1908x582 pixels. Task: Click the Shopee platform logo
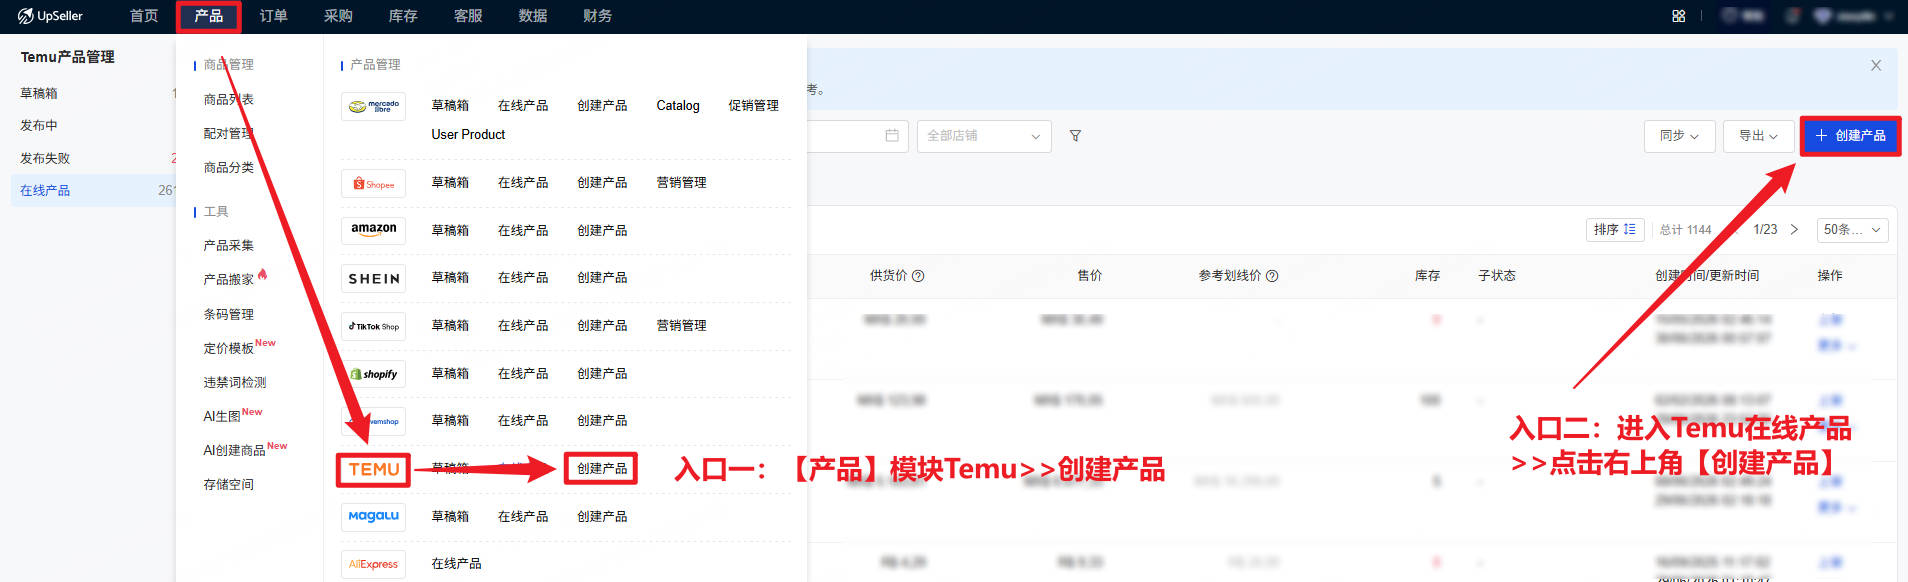(373, 184)
